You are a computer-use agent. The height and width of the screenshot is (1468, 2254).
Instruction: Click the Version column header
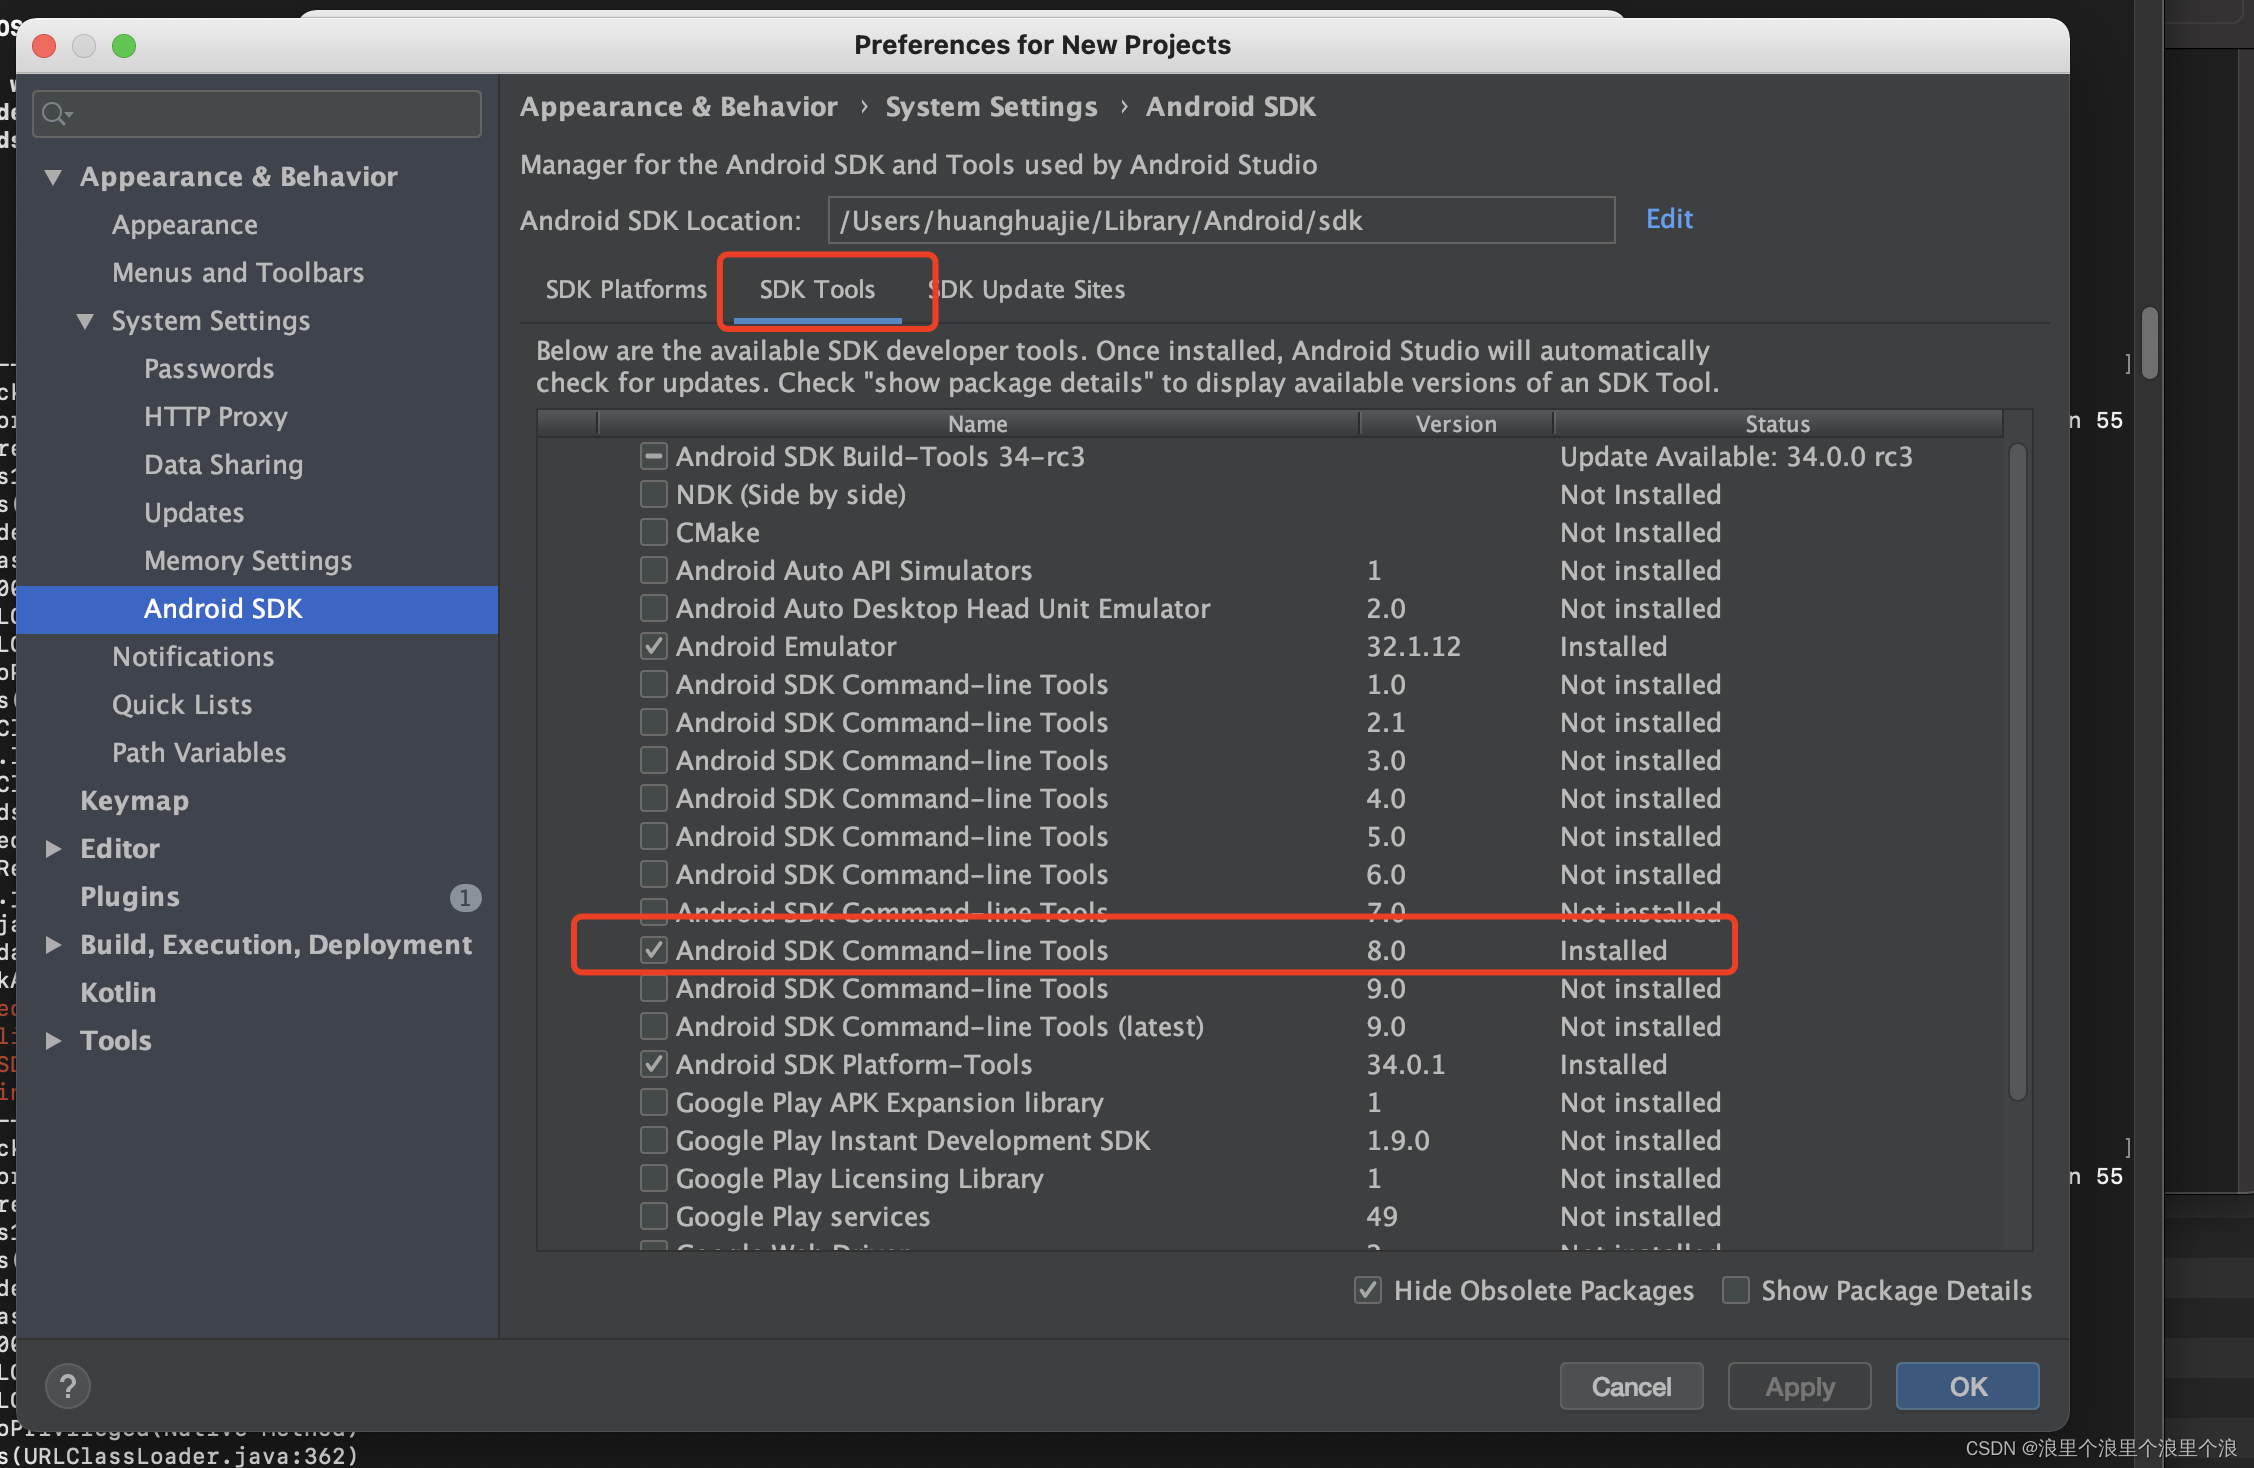[1456, 424]
